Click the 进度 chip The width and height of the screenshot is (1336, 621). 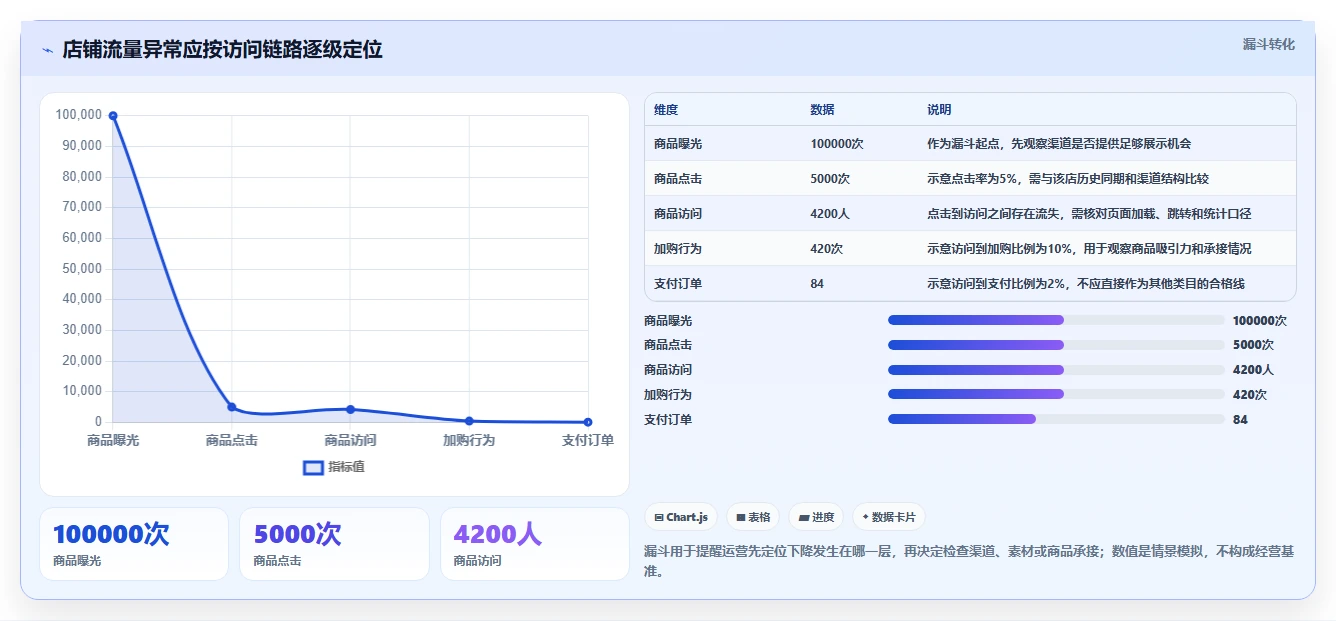click(x=816, y=517)
